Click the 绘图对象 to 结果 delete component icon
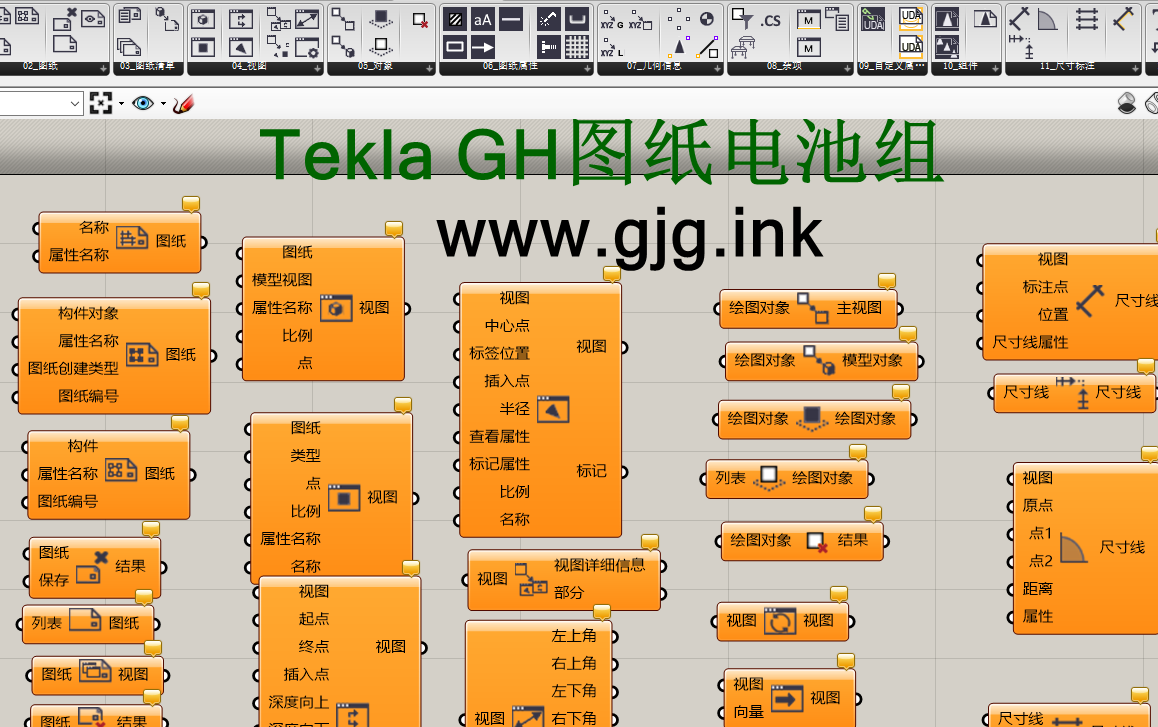1158x727 pixels. tap(816, 542)
